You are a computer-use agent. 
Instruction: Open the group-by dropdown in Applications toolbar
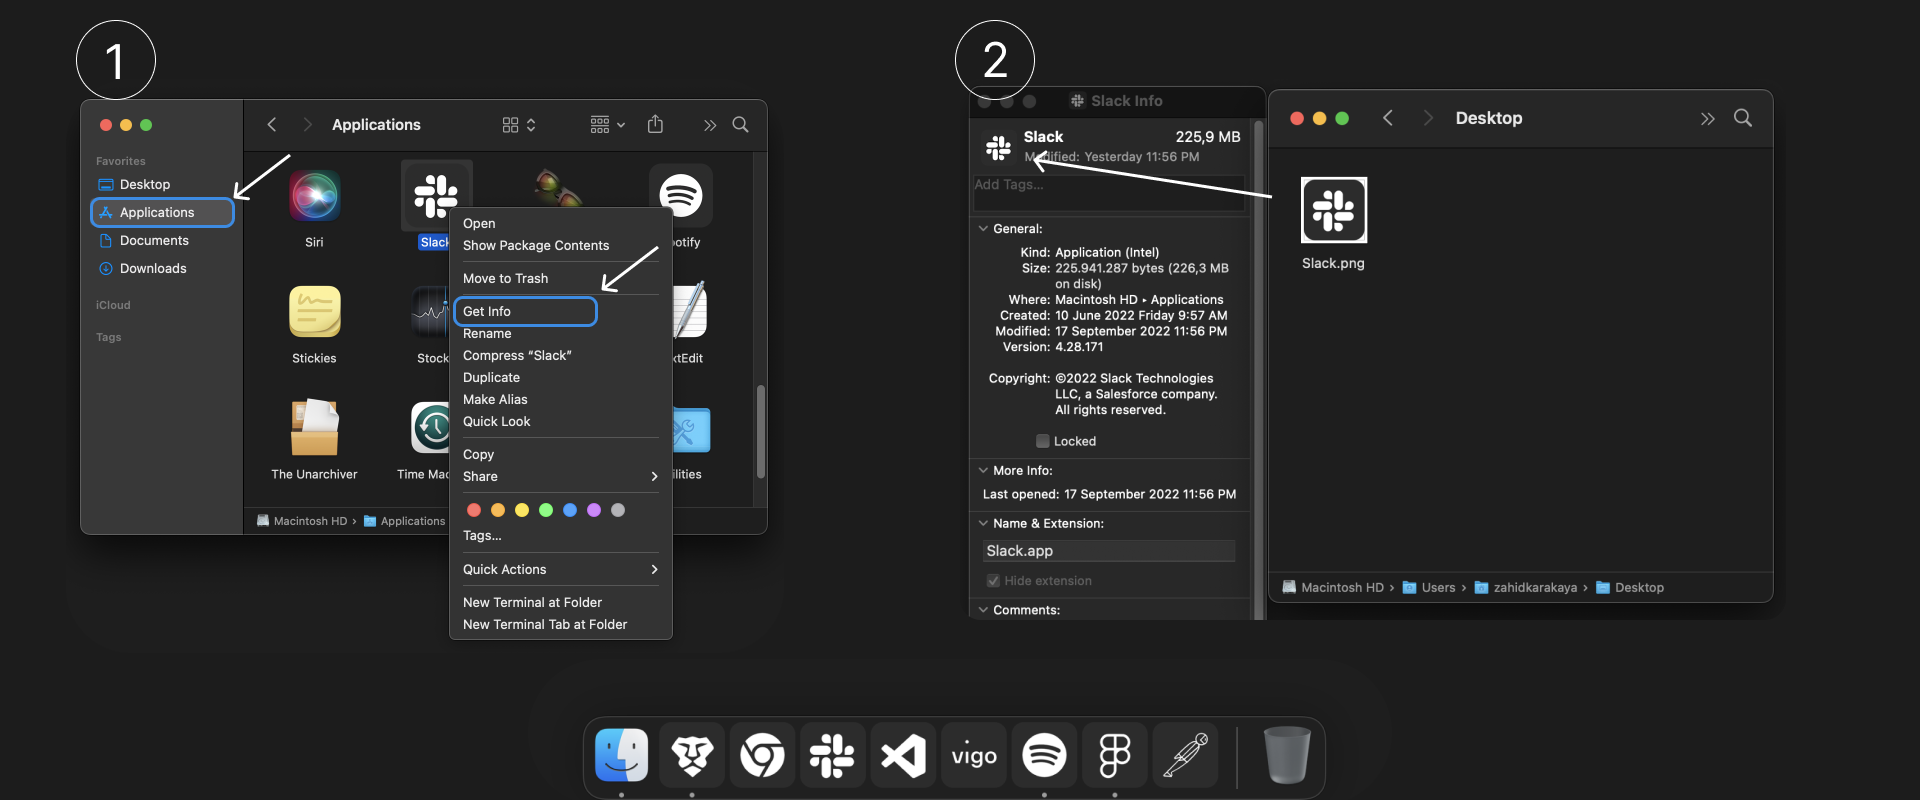point(607,124)
